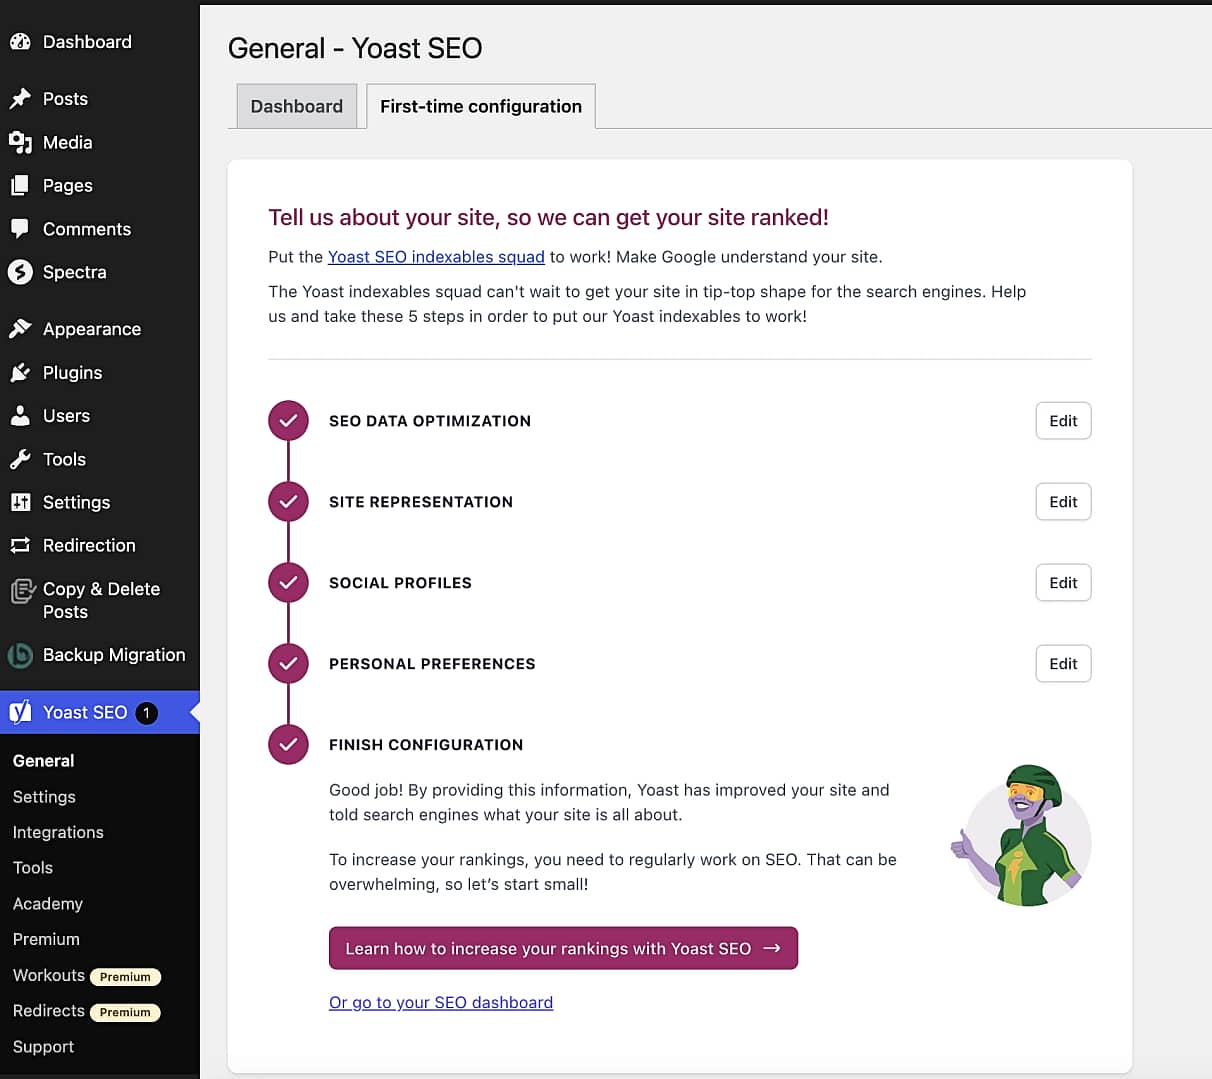Open Plugins in the admin sidebar
Viewport: 1212px width, 1079px height.
tap(72, 373)
